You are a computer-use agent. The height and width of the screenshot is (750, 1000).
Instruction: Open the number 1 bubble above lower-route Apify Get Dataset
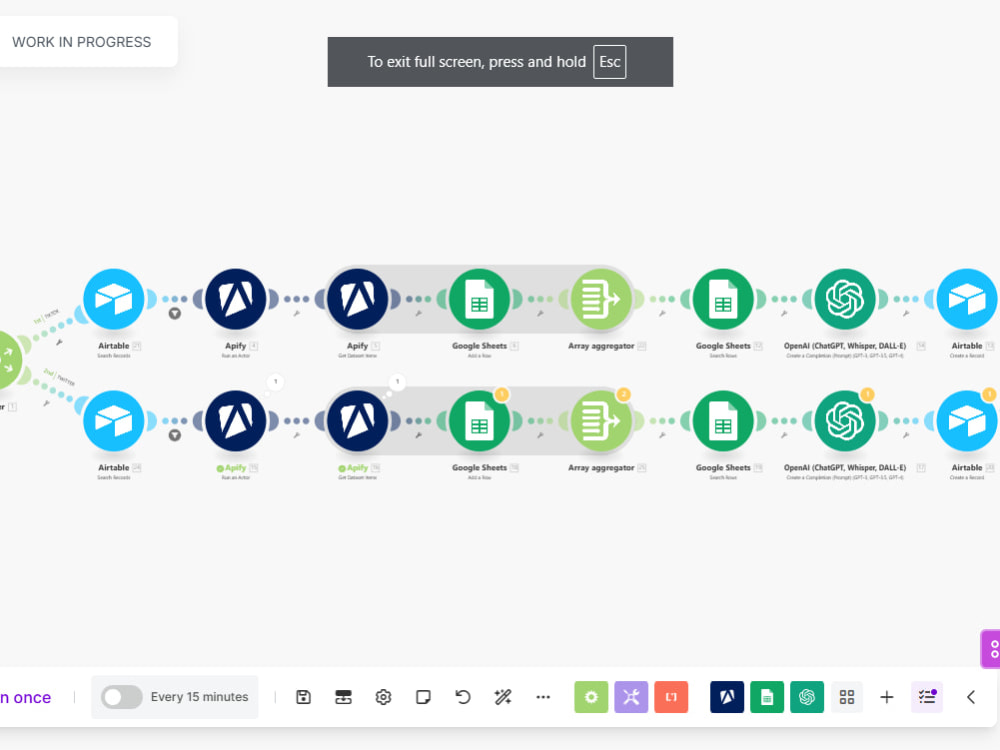pyautogui.click(x=397, y=381)
